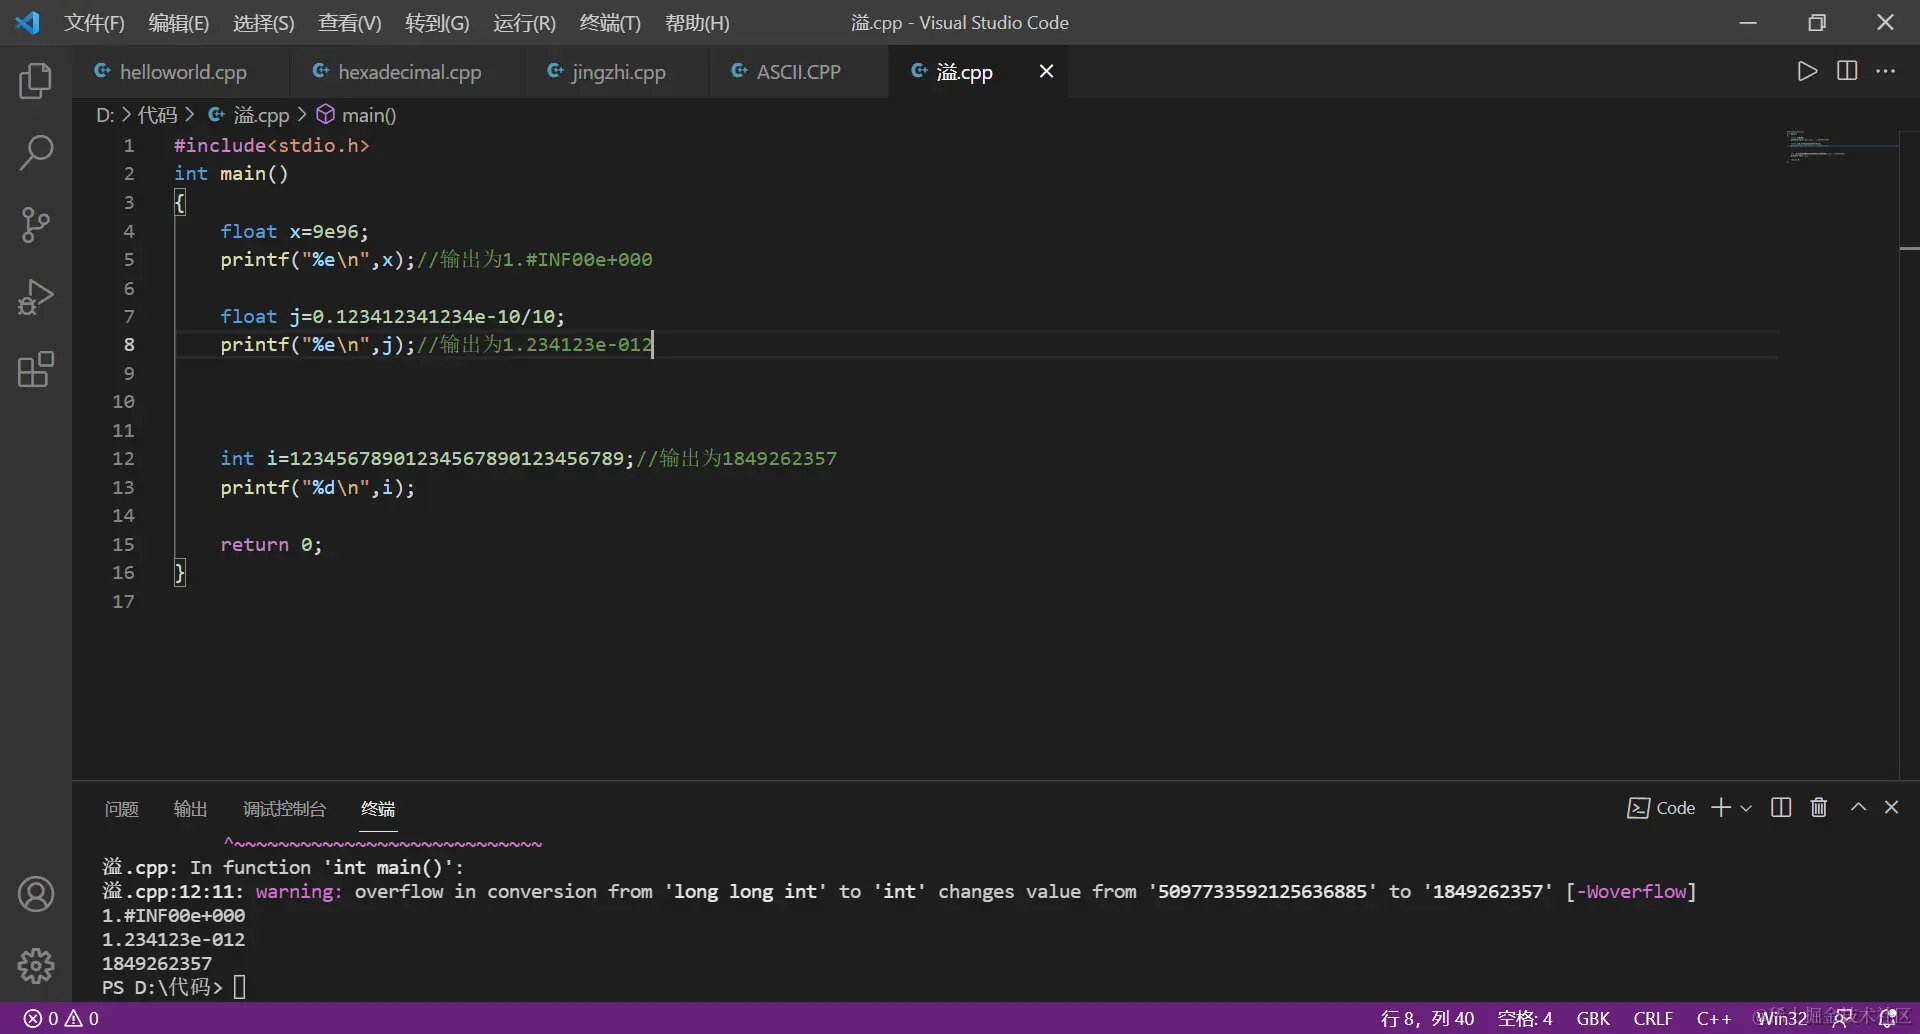The width and height of the screenshot is (1920, 1034).
Task: Switch to the 调试控制台 panel tab
Action: click(x=283, y=809)
